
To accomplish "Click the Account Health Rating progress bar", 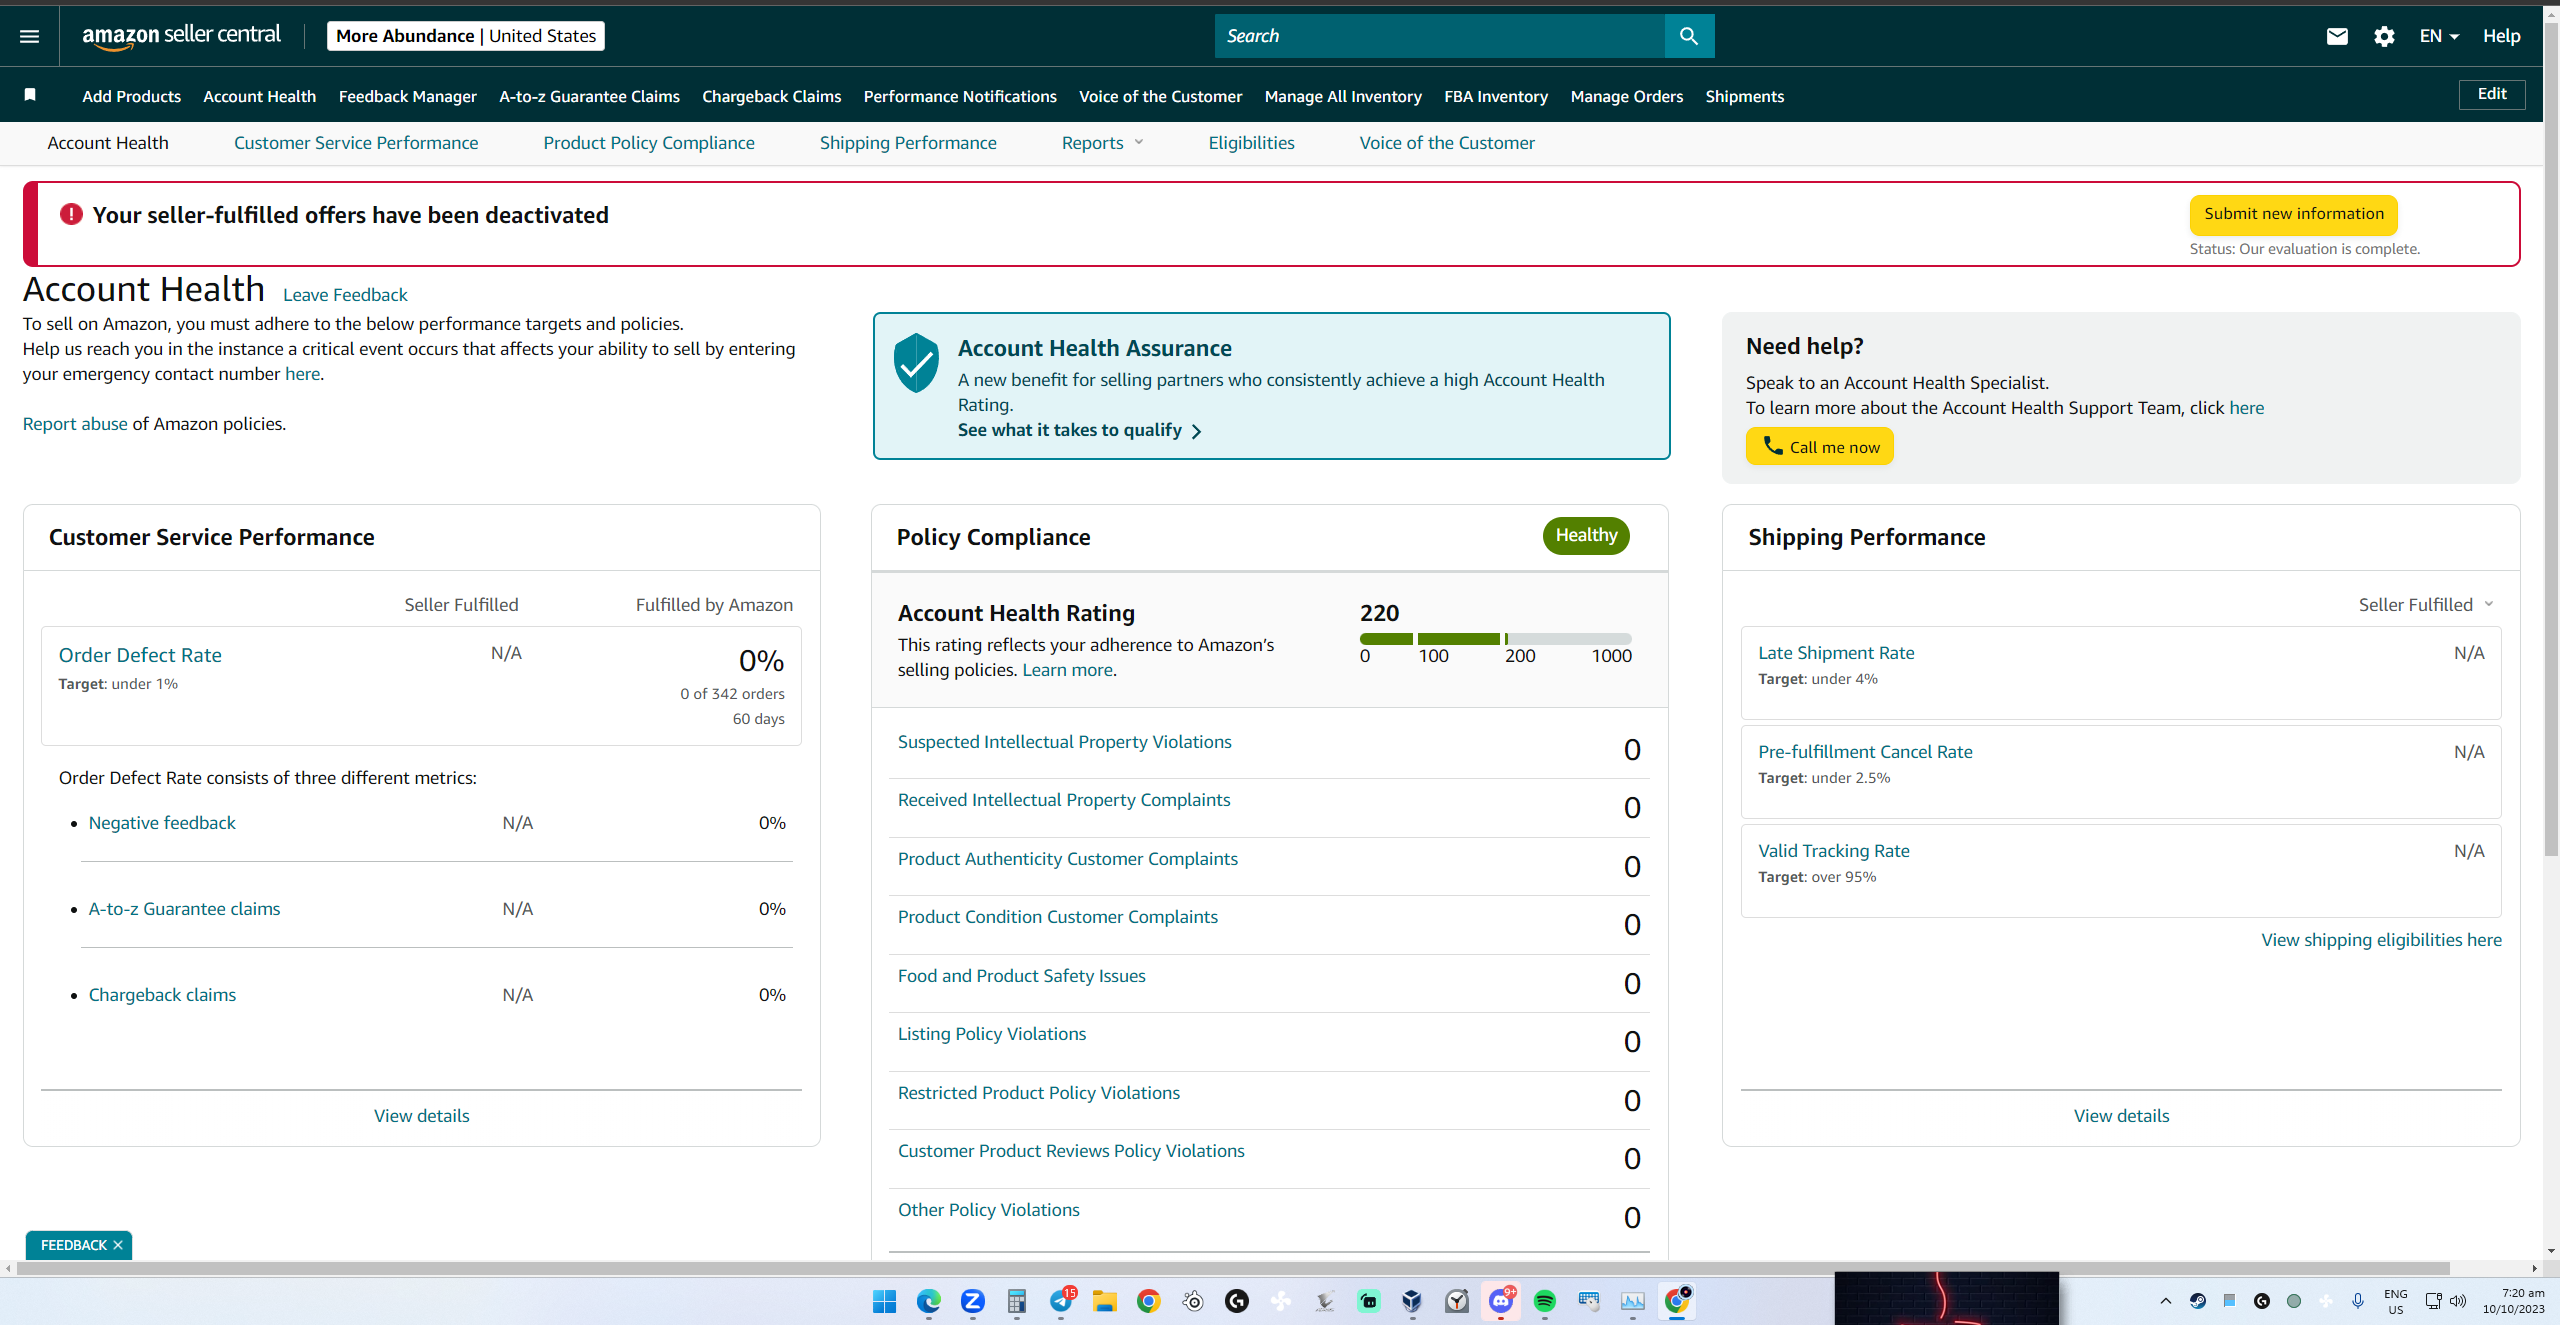I will [x=1495, y=639].
